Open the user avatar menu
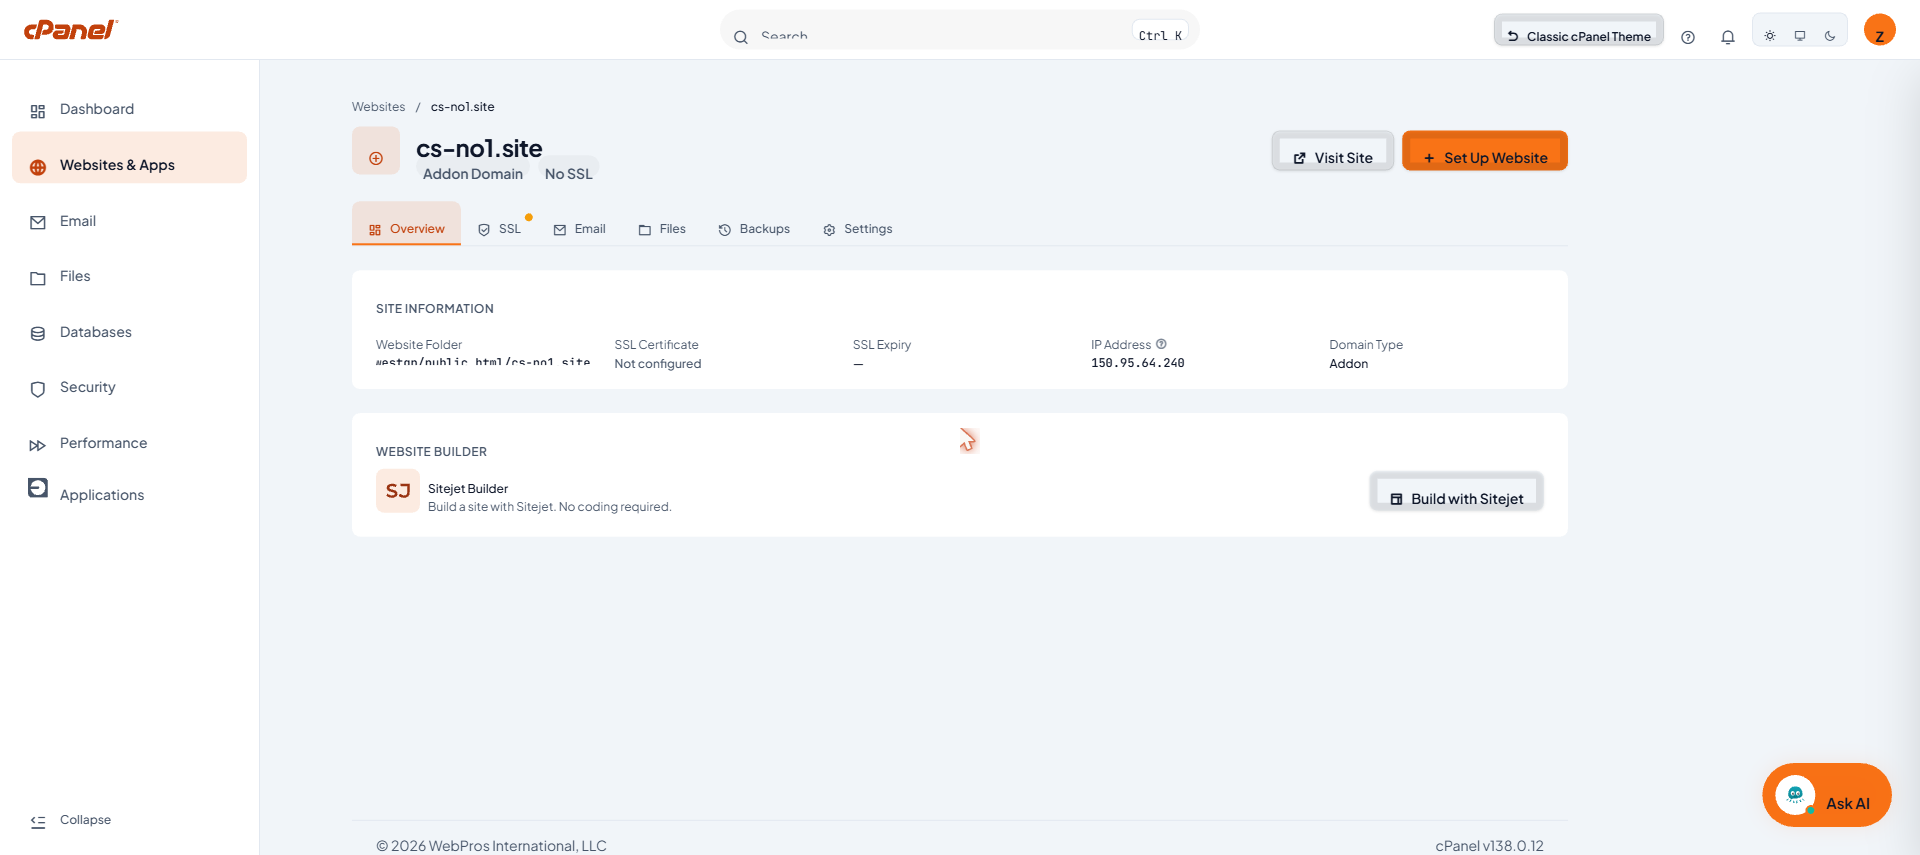 tap(1880, 30)
